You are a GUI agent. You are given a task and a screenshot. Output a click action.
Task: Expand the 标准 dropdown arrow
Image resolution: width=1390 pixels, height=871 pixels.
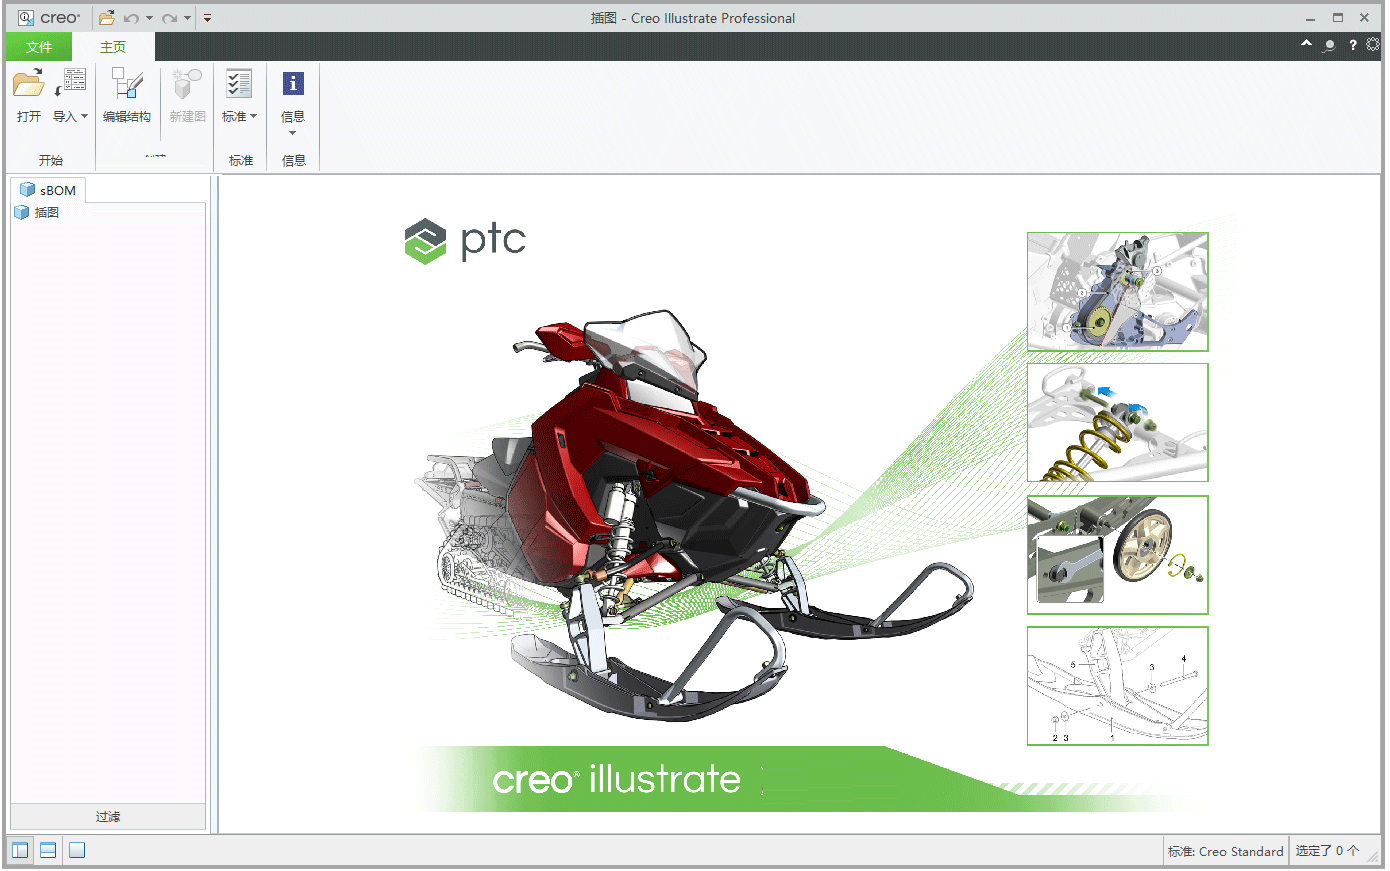click(254, 117)
